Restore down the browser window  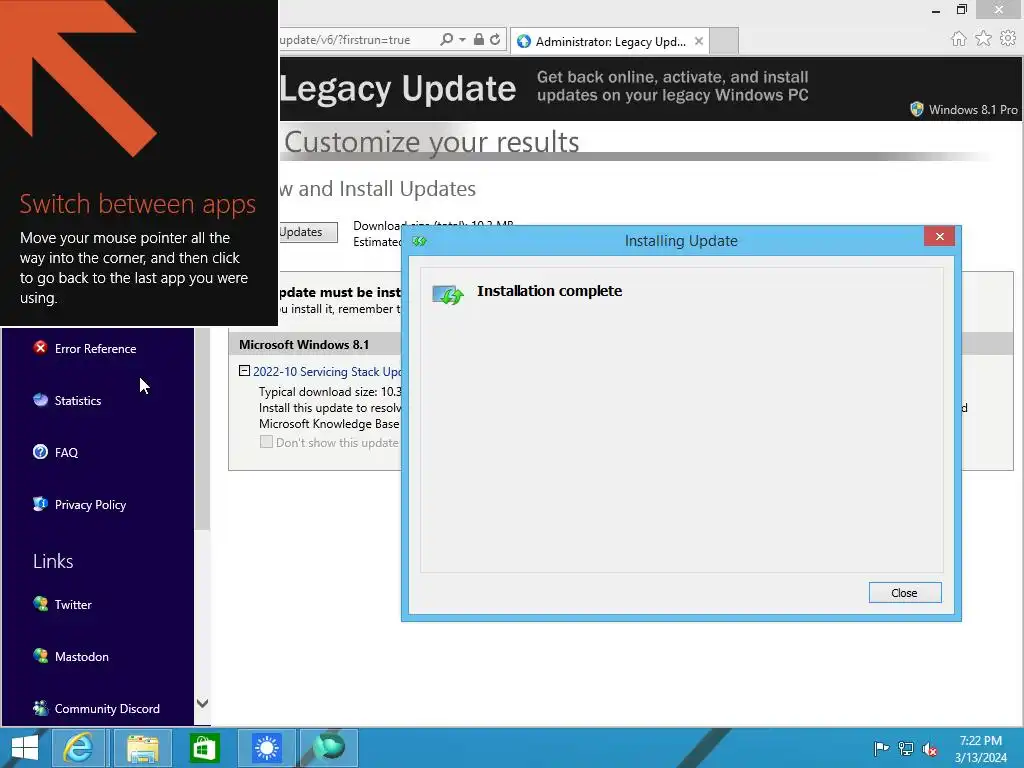[x=961, y=9]
